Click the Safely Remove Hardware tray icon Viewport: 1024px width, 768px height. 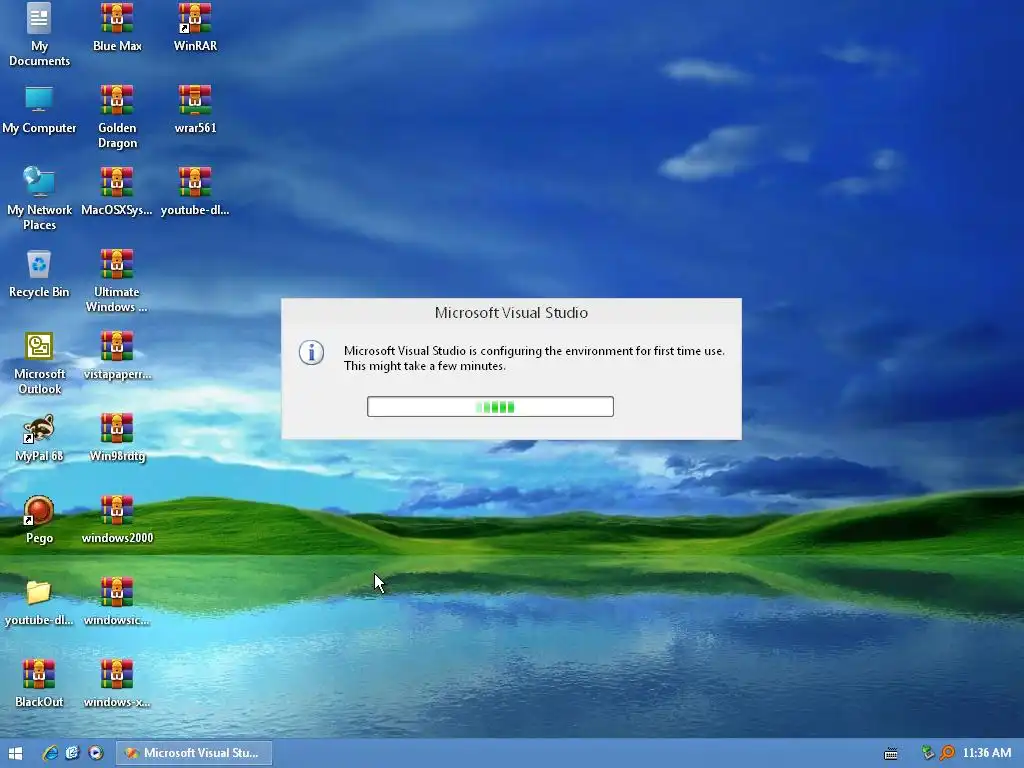(x=928, y=753)
